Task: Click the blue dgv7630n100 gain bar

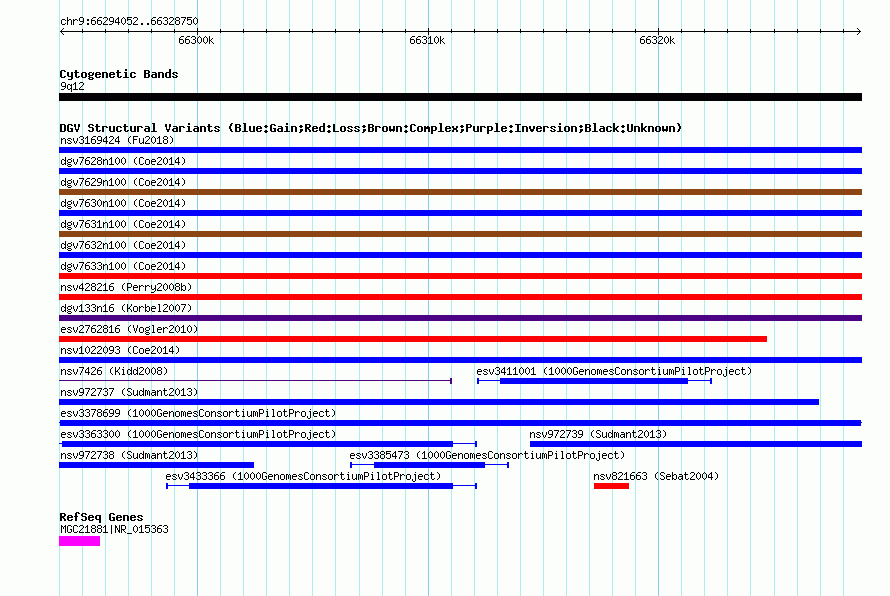Action: (460, 213)
